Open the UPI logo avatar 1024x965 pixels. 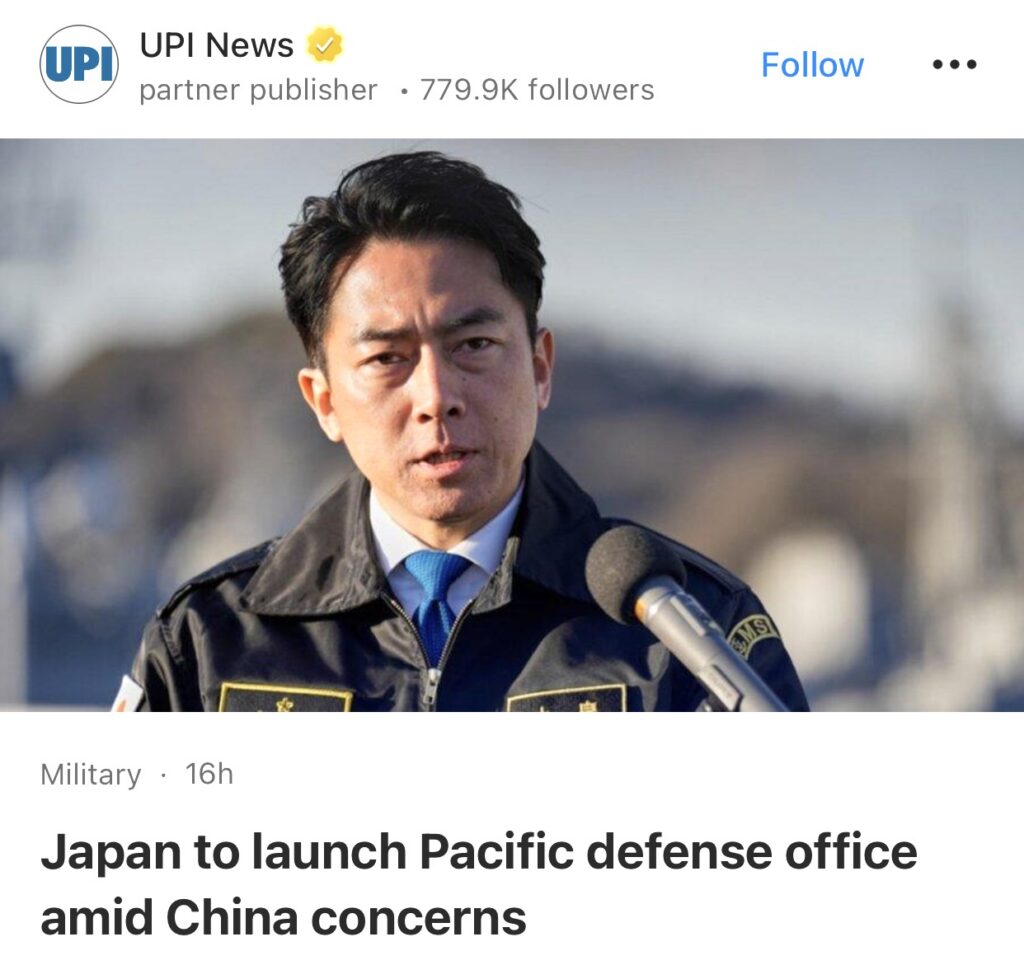79,64
